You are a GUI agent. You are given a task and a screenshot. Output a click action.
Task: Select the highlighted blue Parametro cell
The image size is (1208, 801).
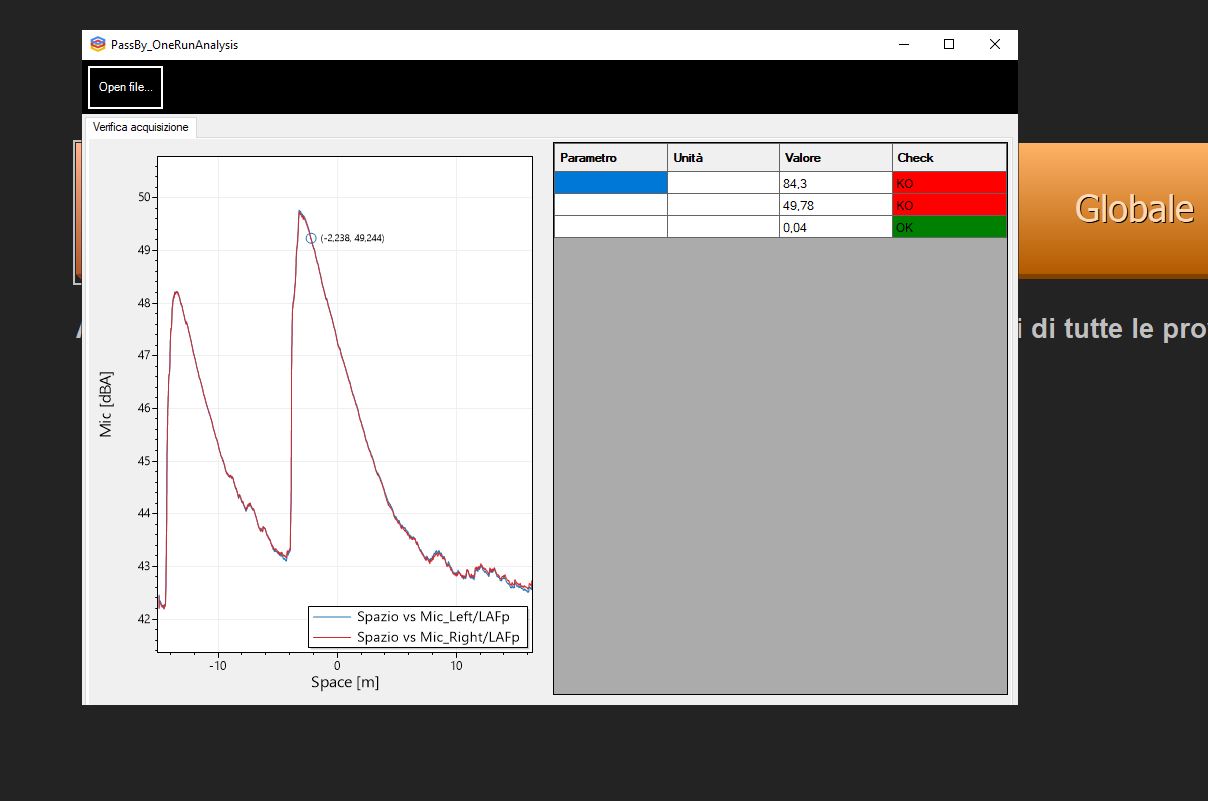pyautogui.click(x=610, y=183)
